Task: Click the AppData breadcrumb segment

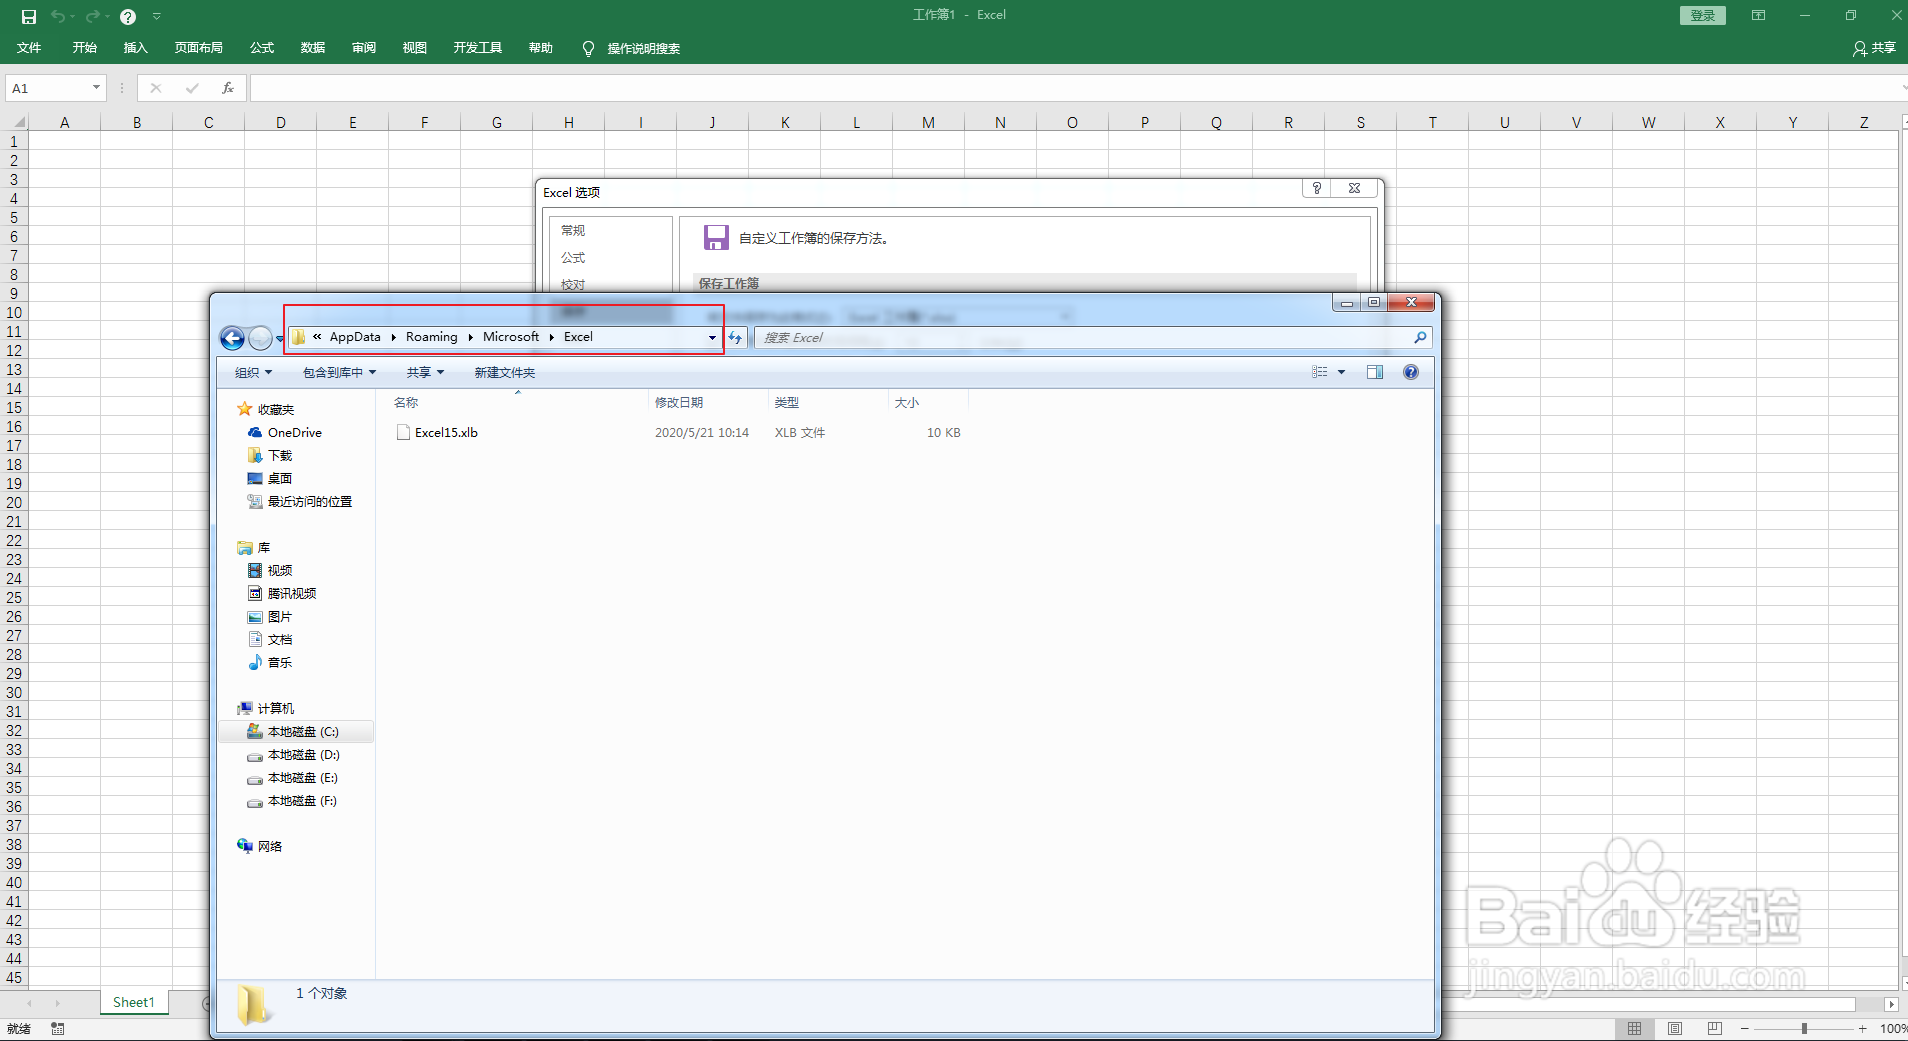Action: point(355,337)
